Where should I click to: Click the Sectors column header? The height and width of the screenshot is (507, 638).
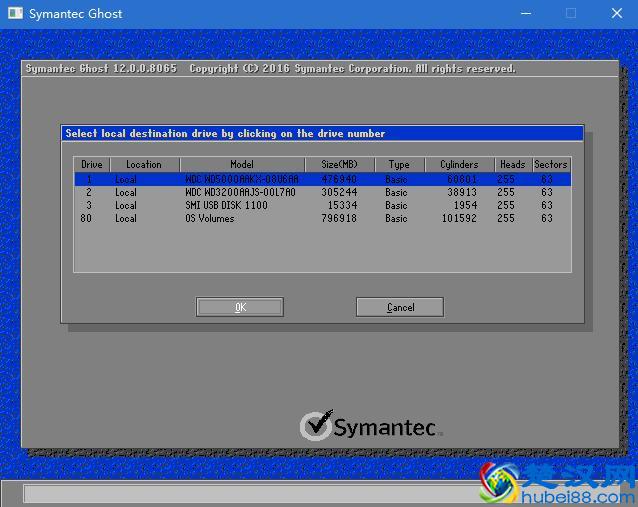click(x=550, y=164)
